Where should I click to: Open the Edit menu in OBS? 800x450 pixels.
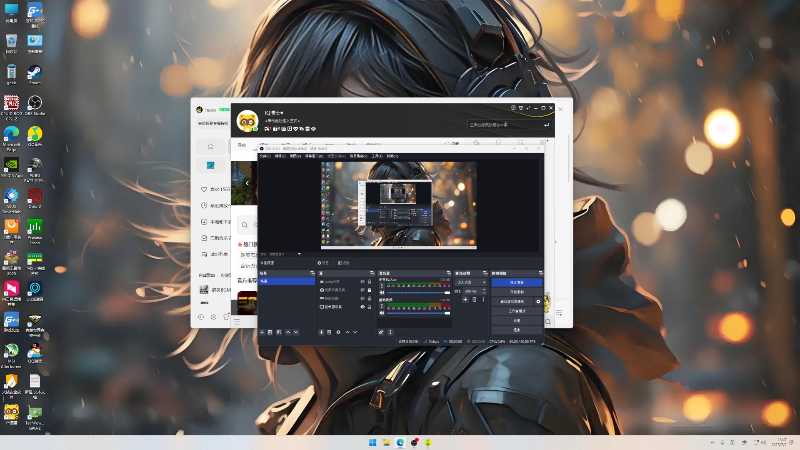[x=280, y=156]
